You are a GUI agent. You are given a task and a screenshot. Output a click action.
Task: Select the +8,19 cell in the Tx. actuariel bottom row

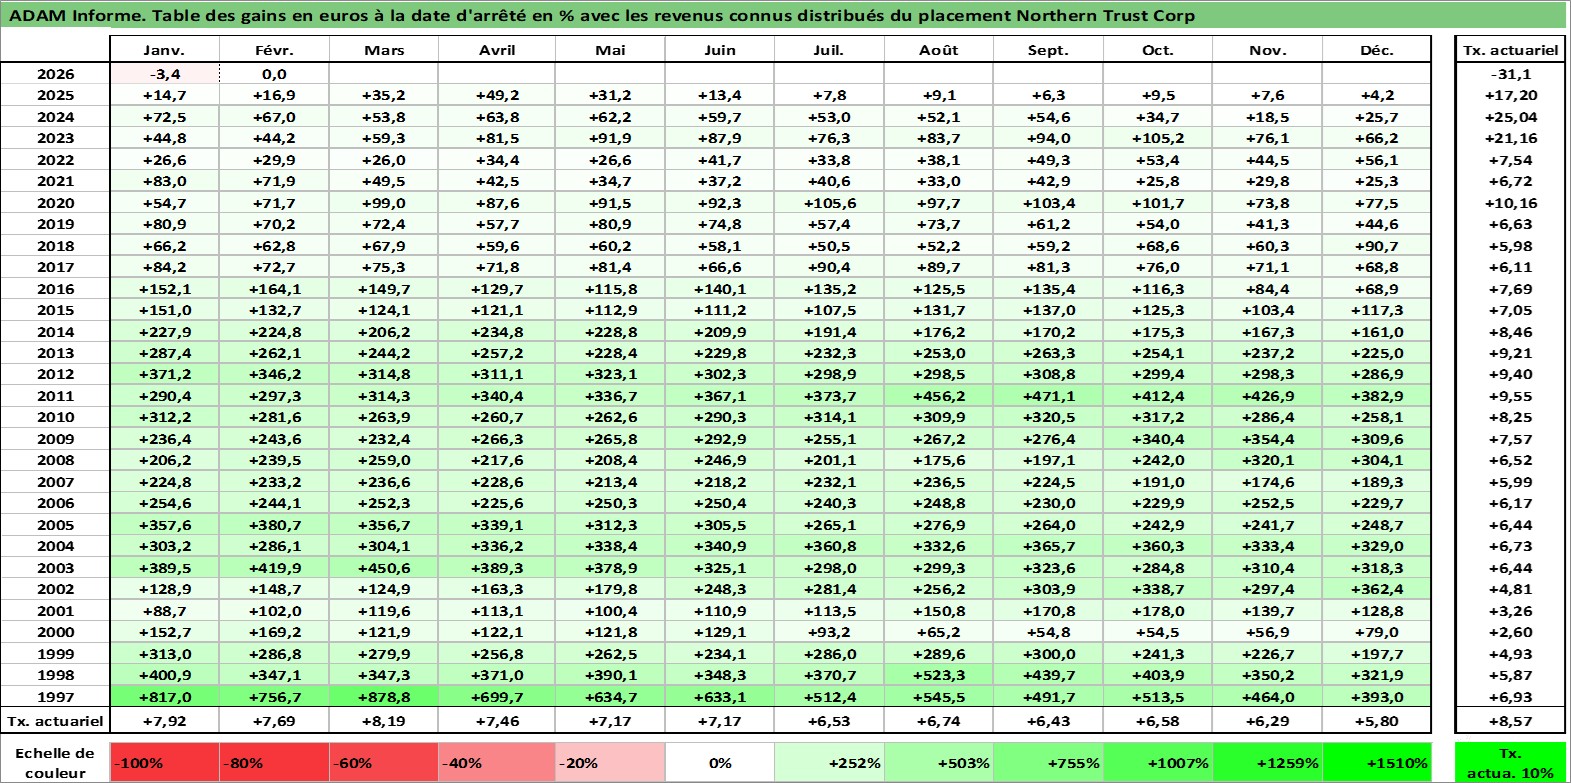tap(384, 720)
